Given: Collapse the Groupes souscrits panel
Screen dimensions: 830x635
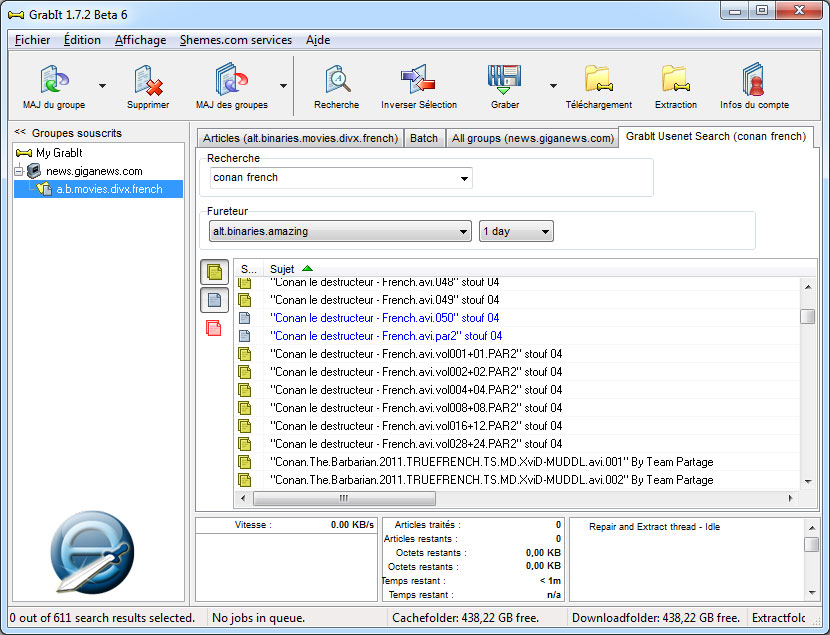Looking at the screenshot, I should coord(20,132).
